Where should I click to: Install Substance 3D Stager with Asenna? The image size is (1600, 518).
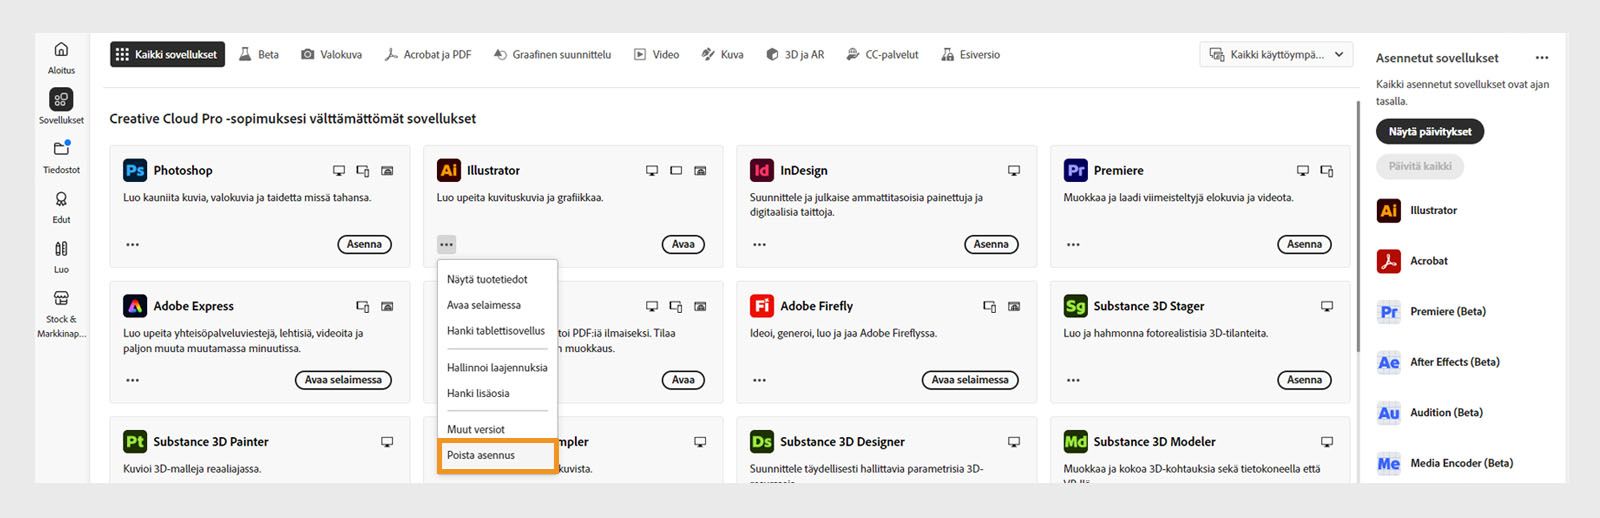[1304, 380]
